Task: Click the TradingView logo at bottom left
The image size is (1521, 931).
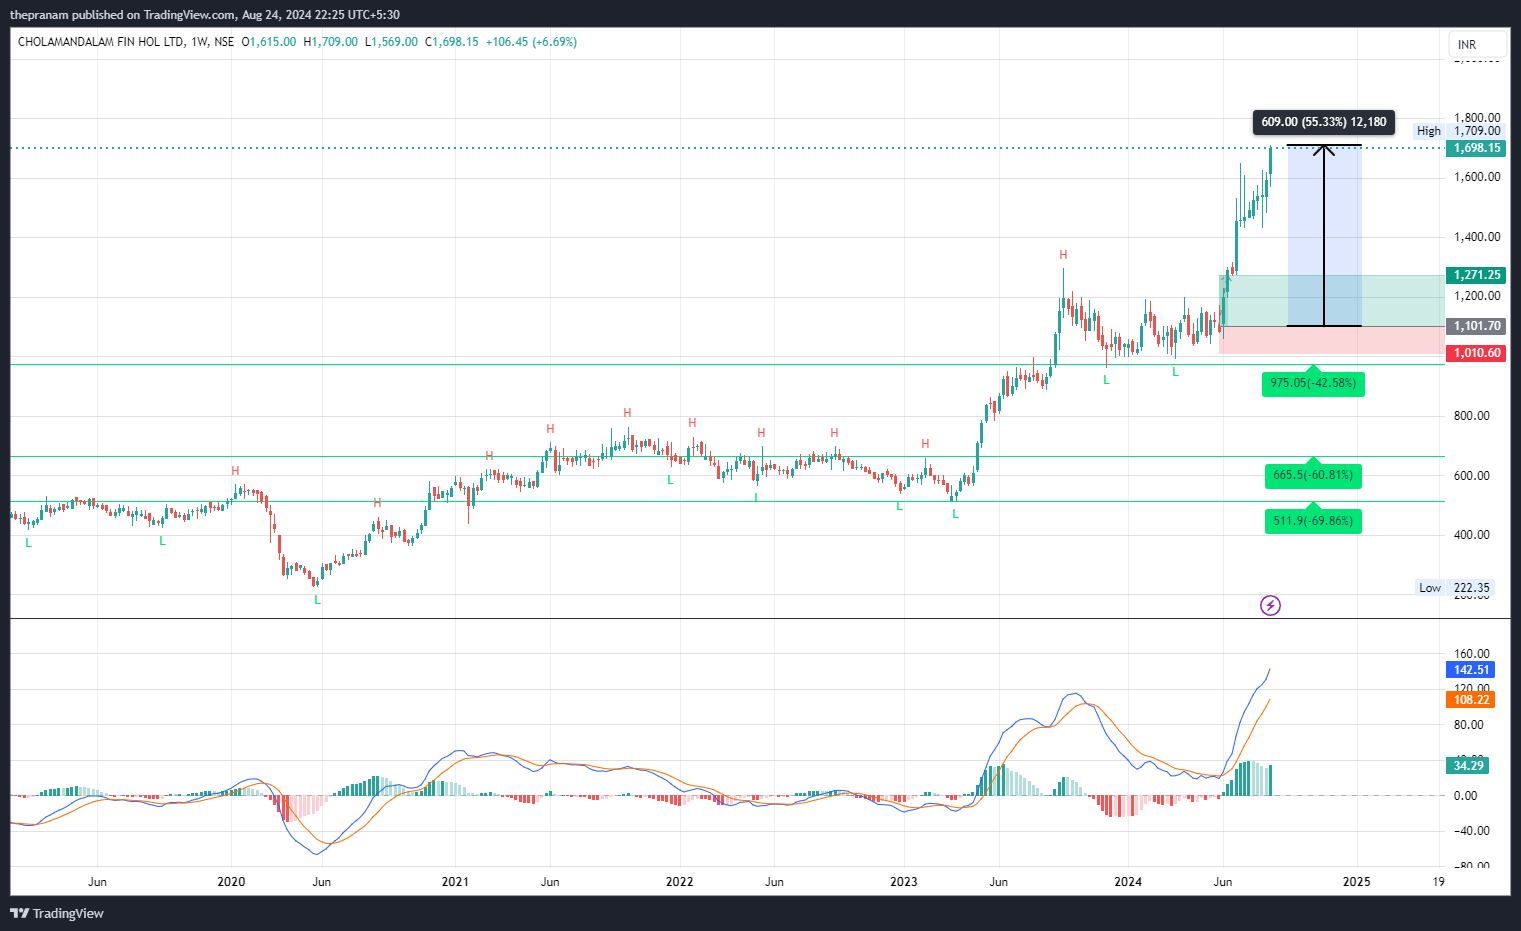Action: point(57,913)
